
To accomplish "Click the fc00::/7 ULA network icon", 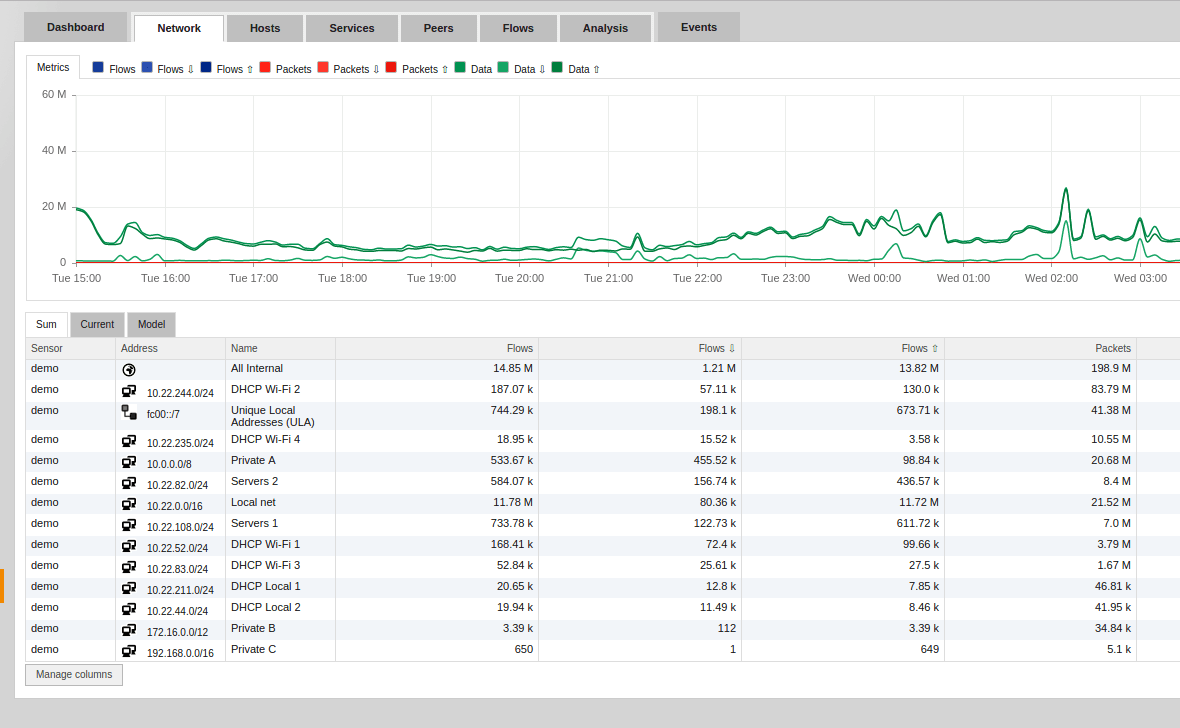I will coord(129,412).
